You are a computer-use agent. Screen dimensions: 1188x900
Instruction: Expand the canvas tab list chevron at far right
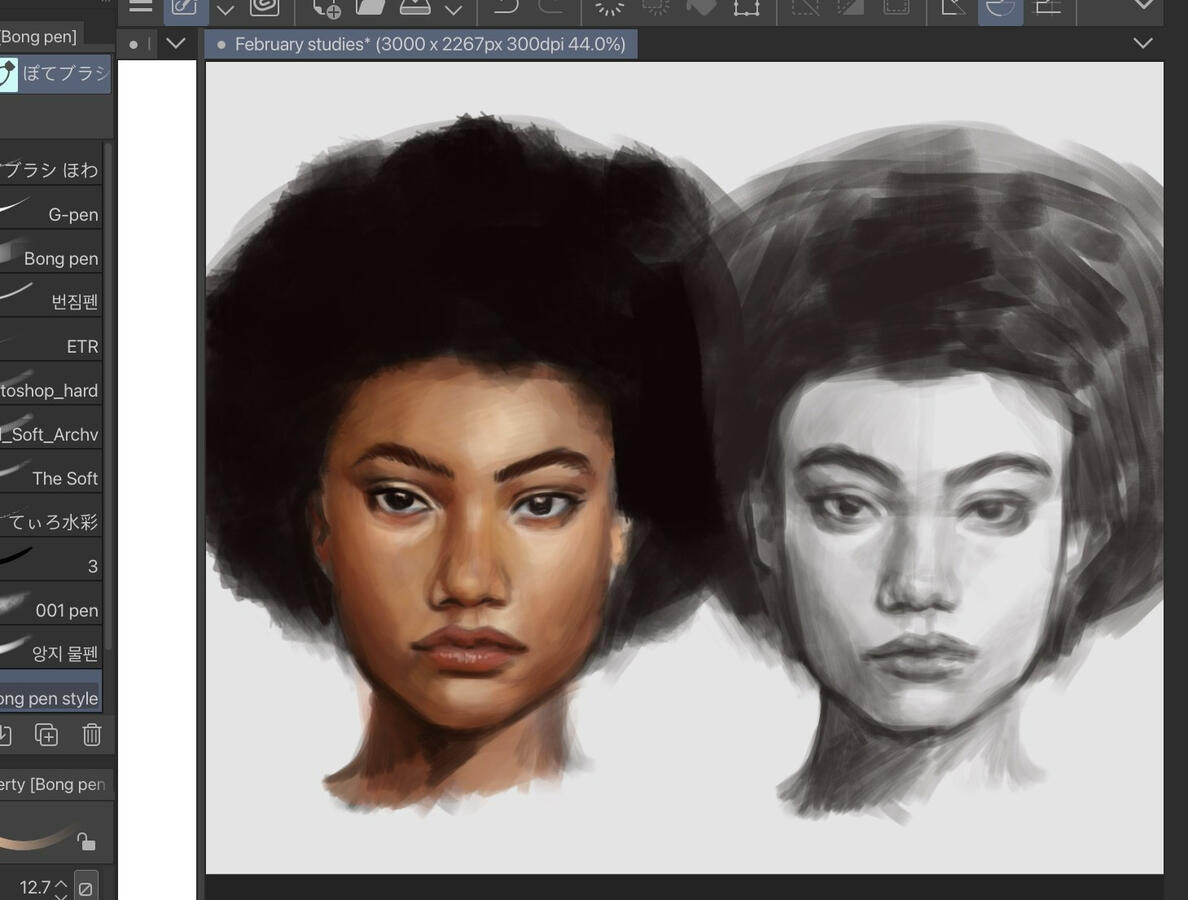1143,43
